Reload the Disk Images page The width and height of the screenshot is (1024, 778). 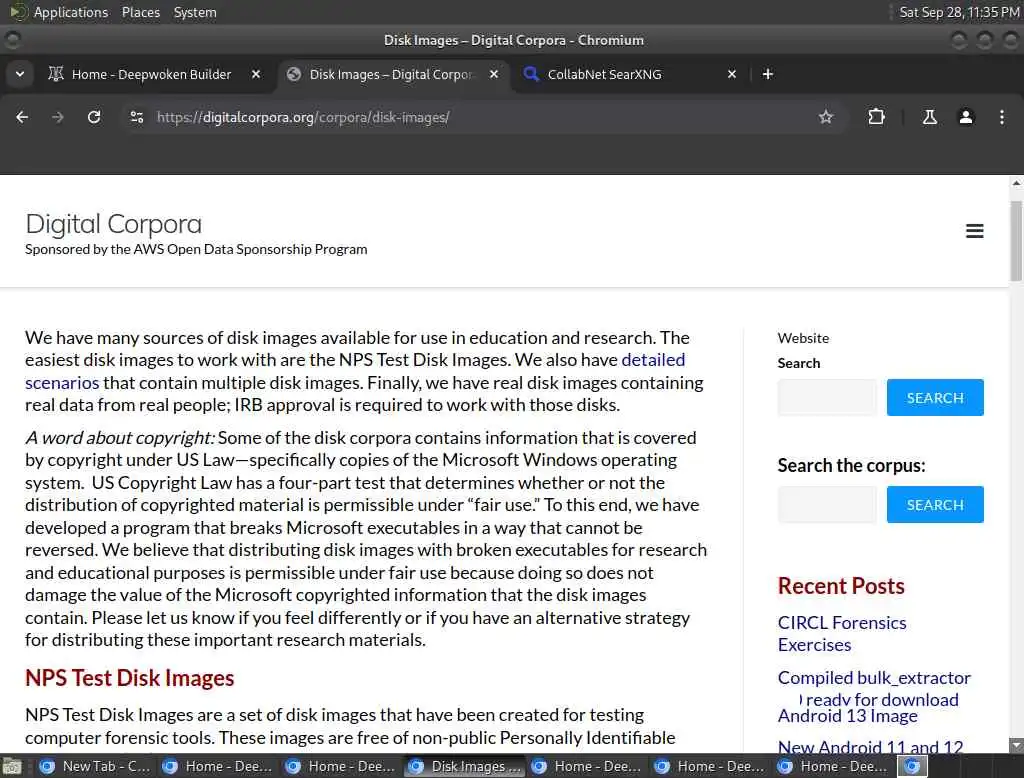coord(94,117)
